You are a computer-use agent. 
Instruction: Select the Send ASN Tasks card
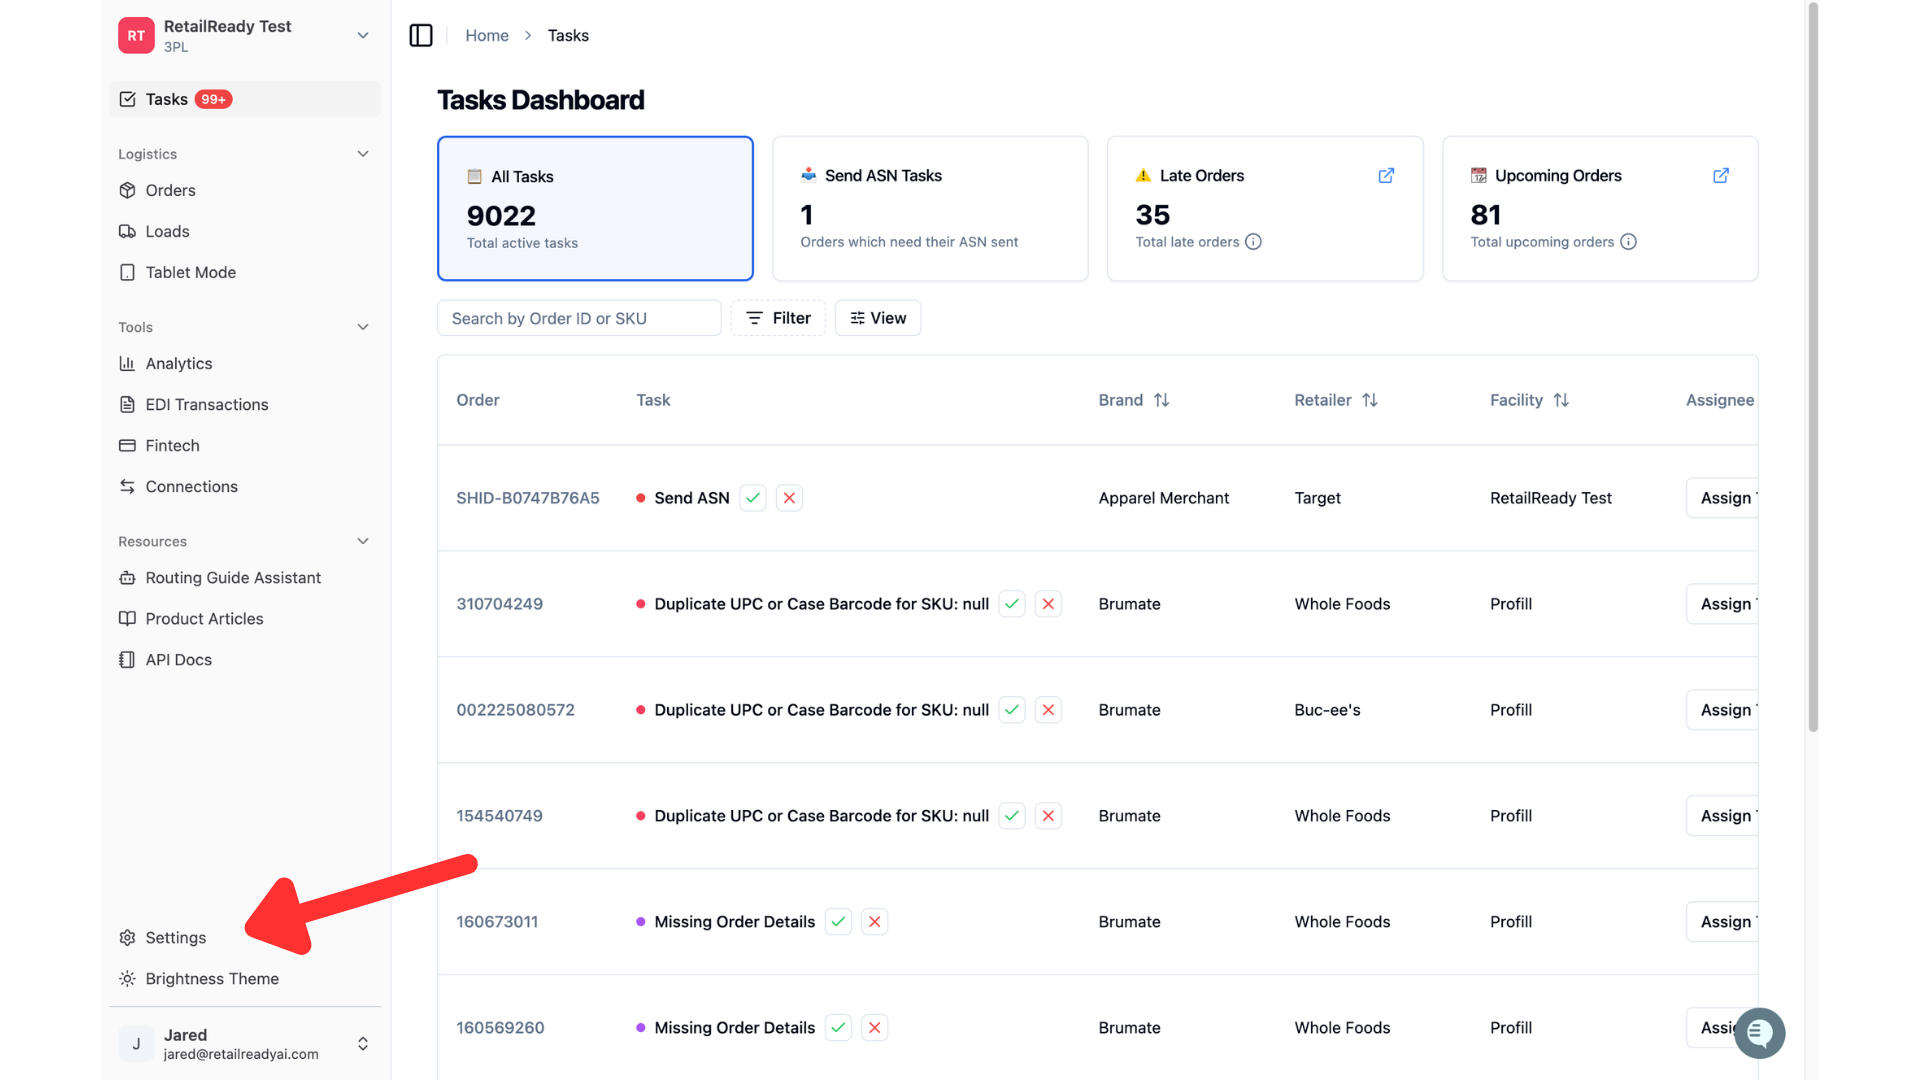pos(930,208)
